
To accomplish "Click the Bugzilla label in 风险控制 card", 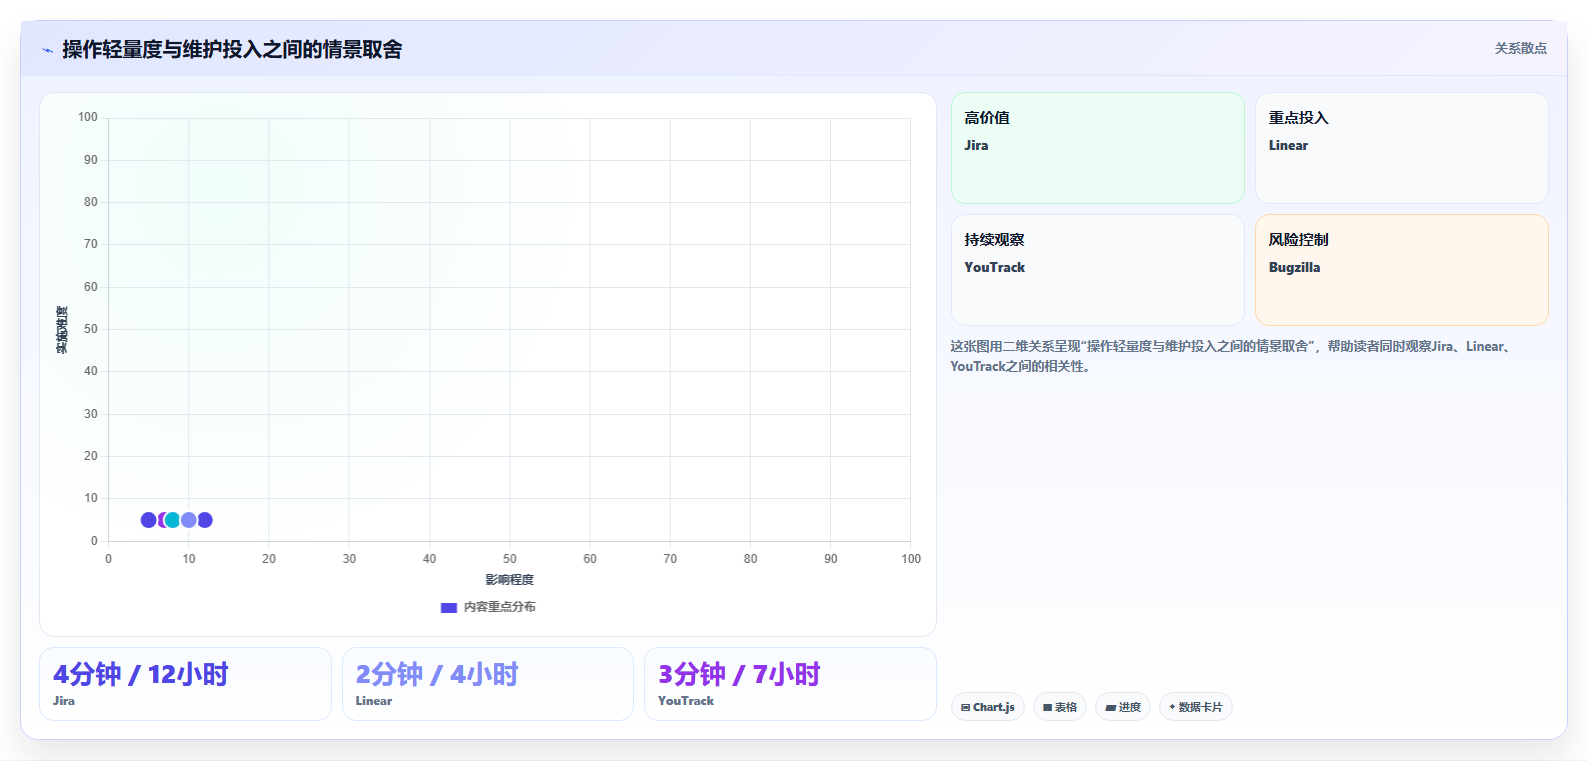I will point(1294,267).
